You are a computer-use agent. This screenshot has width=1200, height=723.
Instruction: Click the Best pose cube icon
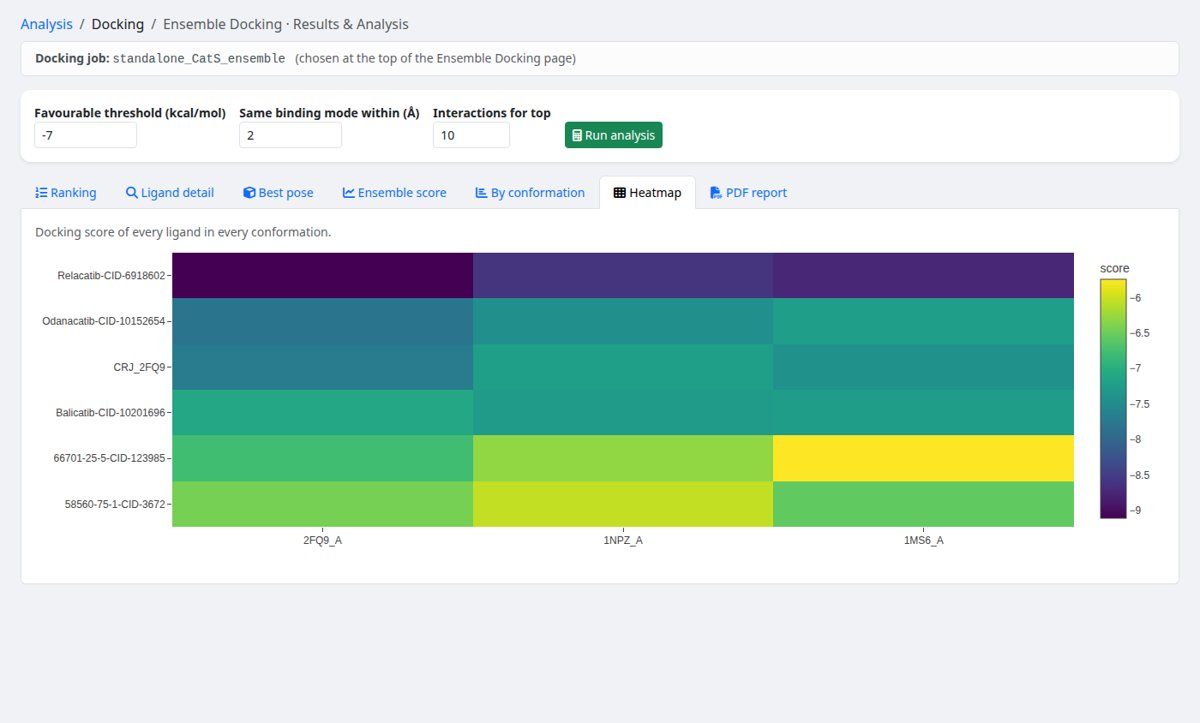click(249, 193)
